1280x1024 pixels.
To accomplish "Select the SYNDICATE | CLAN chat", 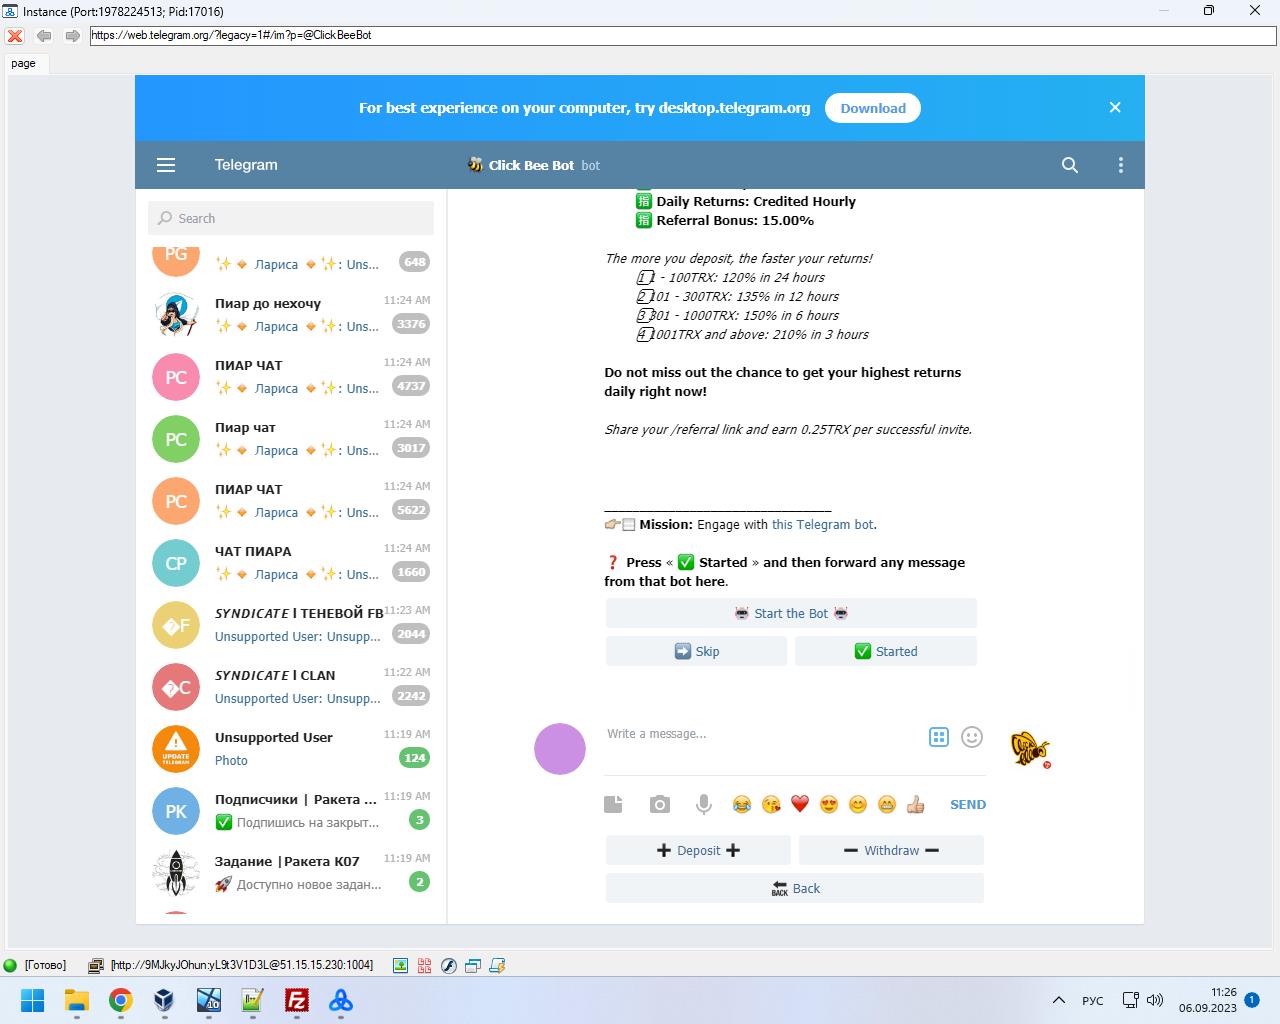I will coord(291,687).
